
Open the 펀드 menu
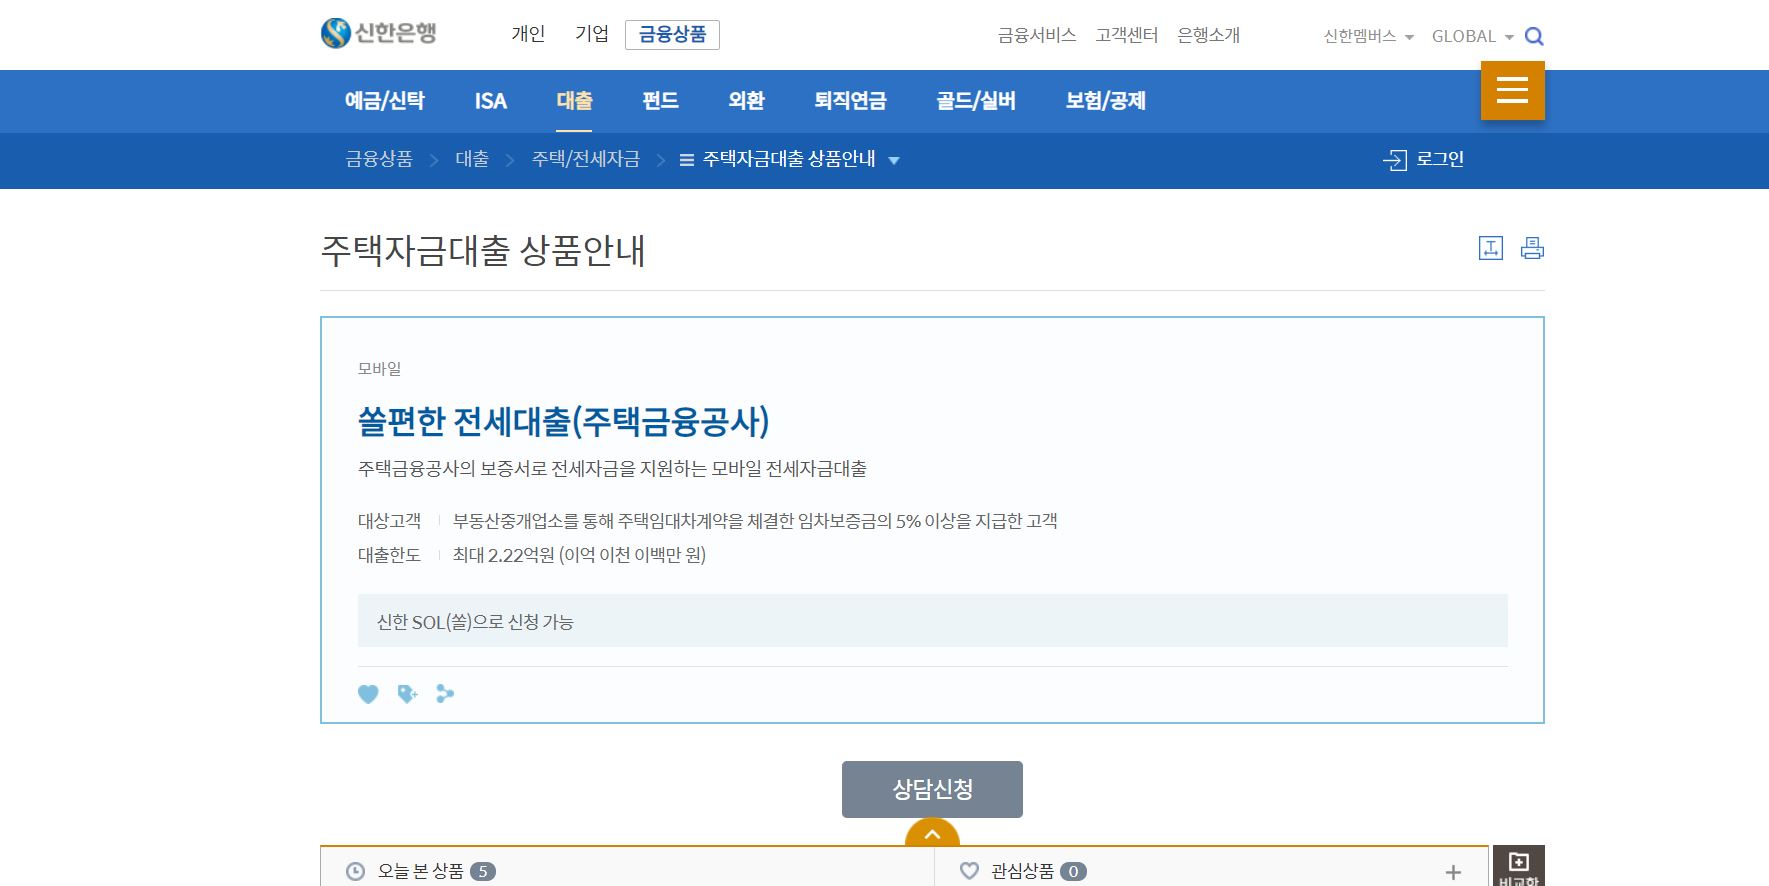pyautogui.click(x=660, y=101)
